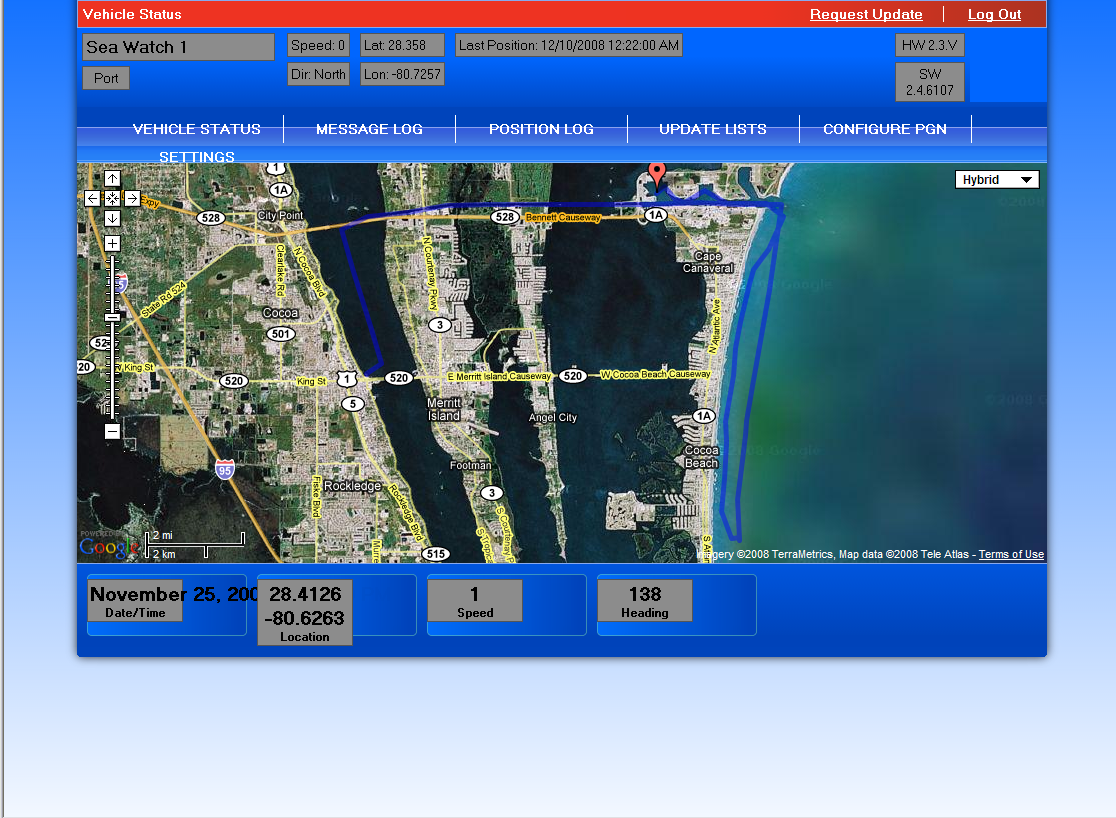1116x818 pixels.
Task: Pan the map left with the arrow
Action: click(x=93, y=199)
